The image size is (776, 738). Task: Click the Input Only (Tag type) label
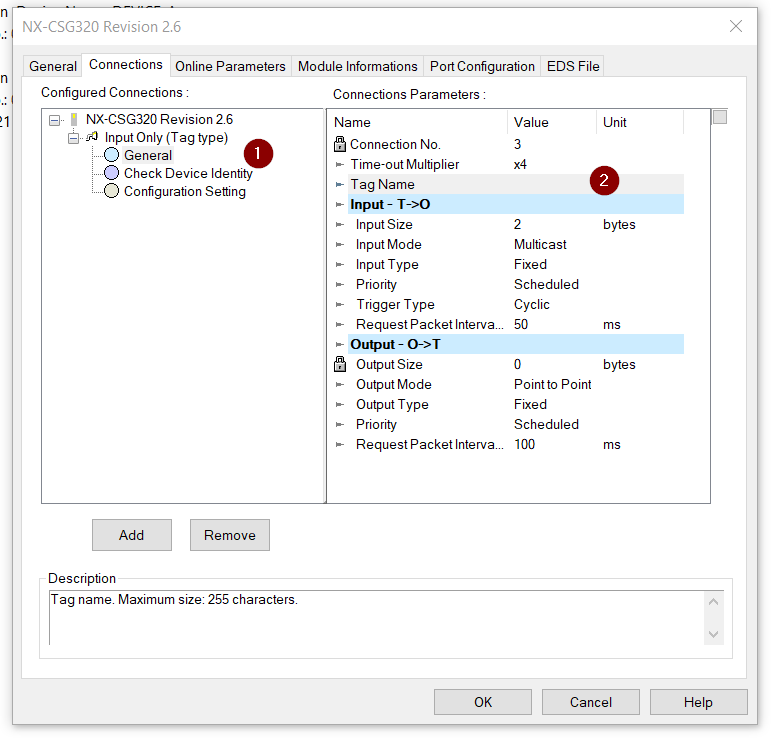166,138
